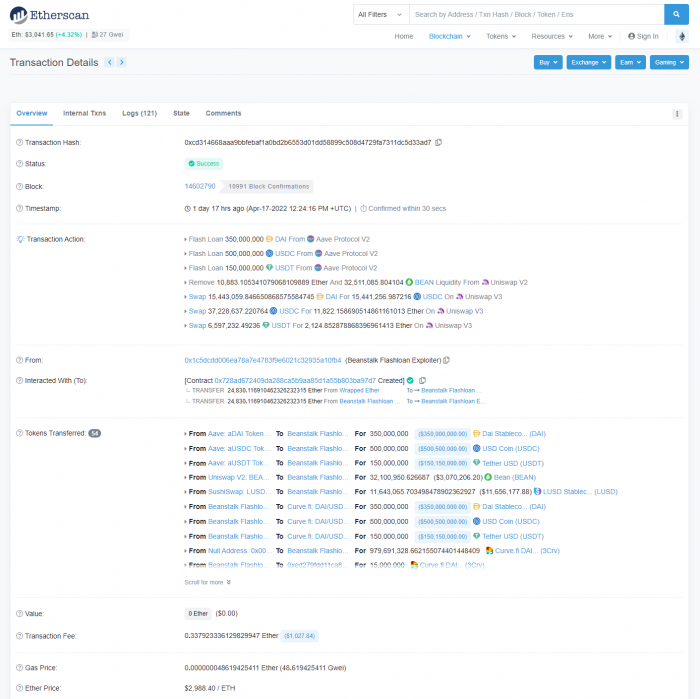Screen dimensions: 700x699
Task: Copy the created contract address
Action: tap(423, 381)
